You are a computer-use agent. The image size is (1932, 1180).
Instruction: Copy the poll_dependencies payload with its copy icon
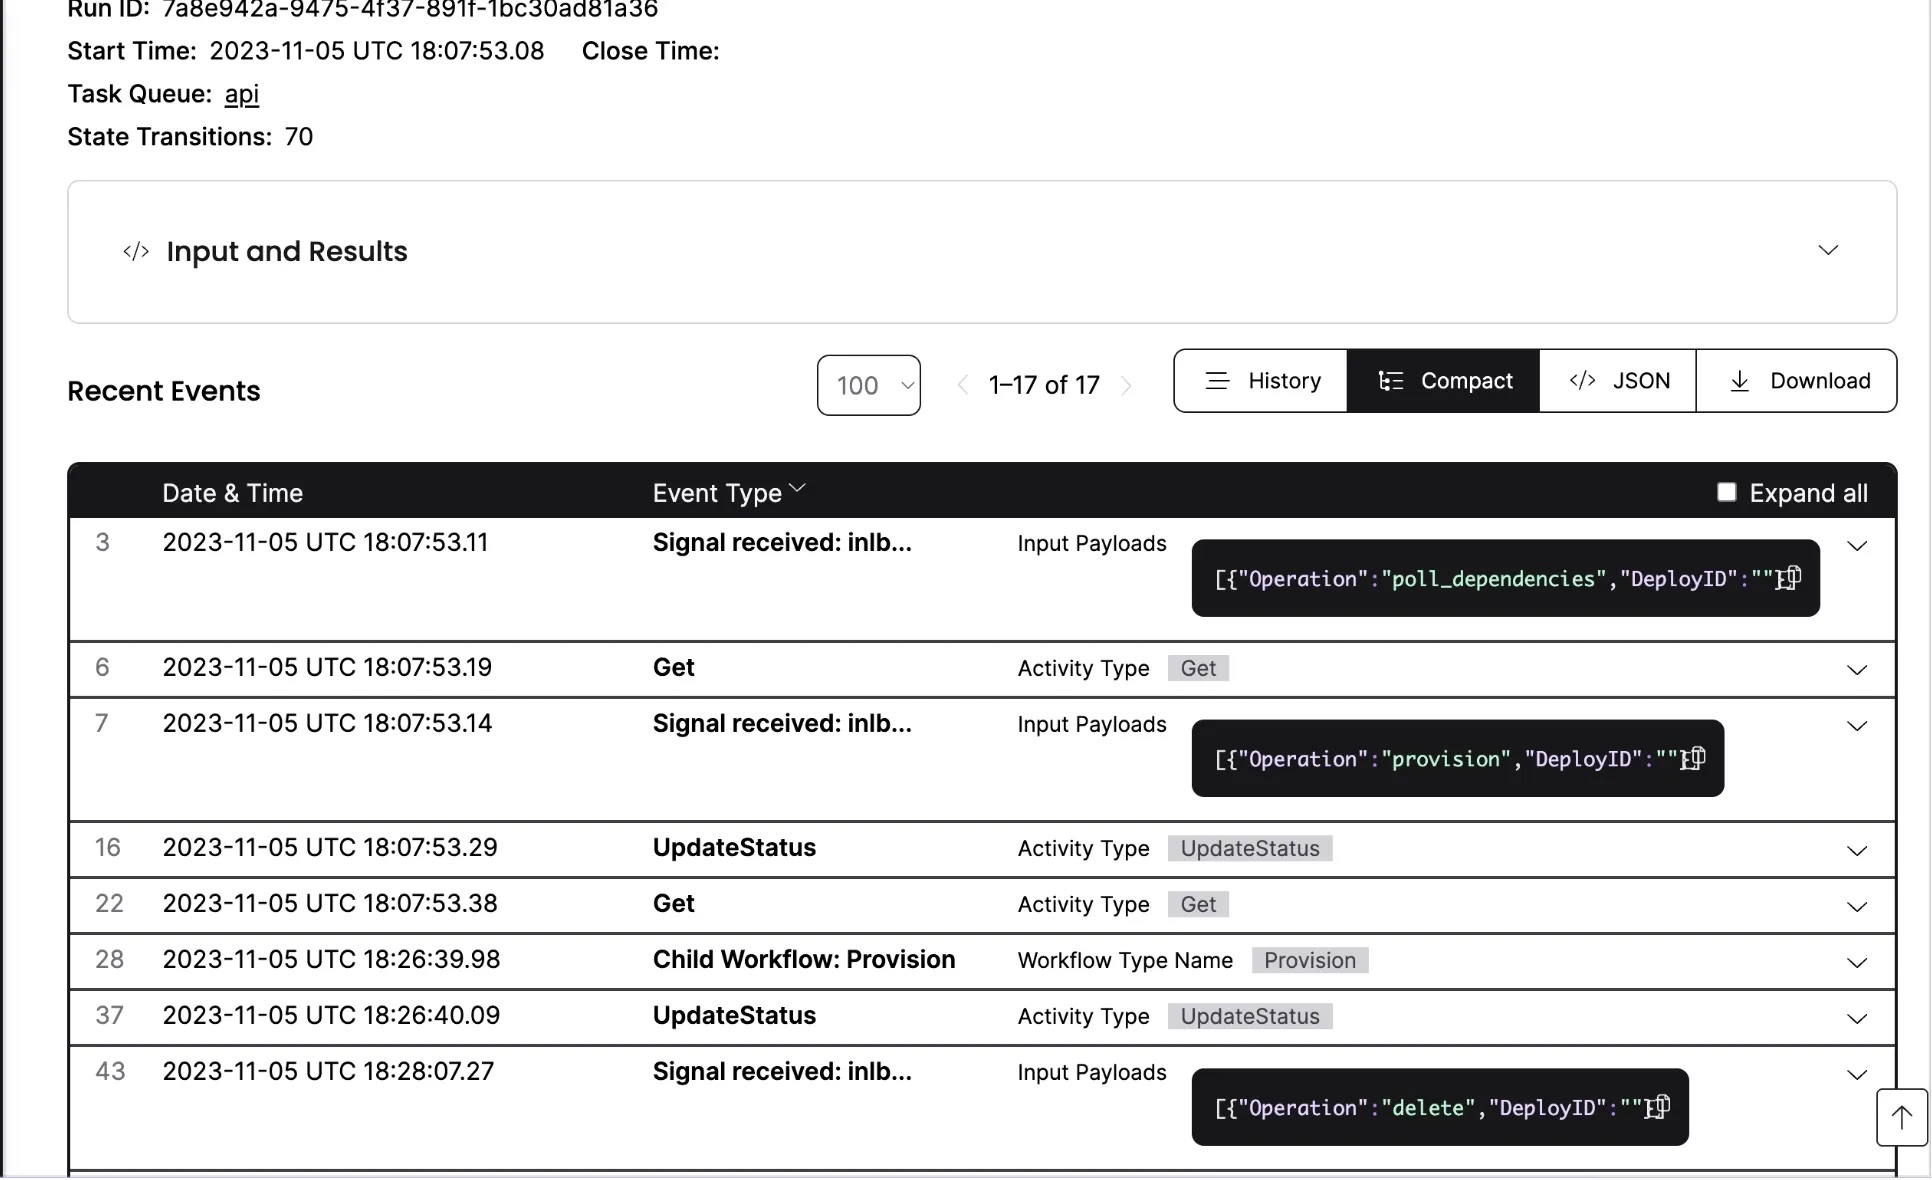point(1791,579)
